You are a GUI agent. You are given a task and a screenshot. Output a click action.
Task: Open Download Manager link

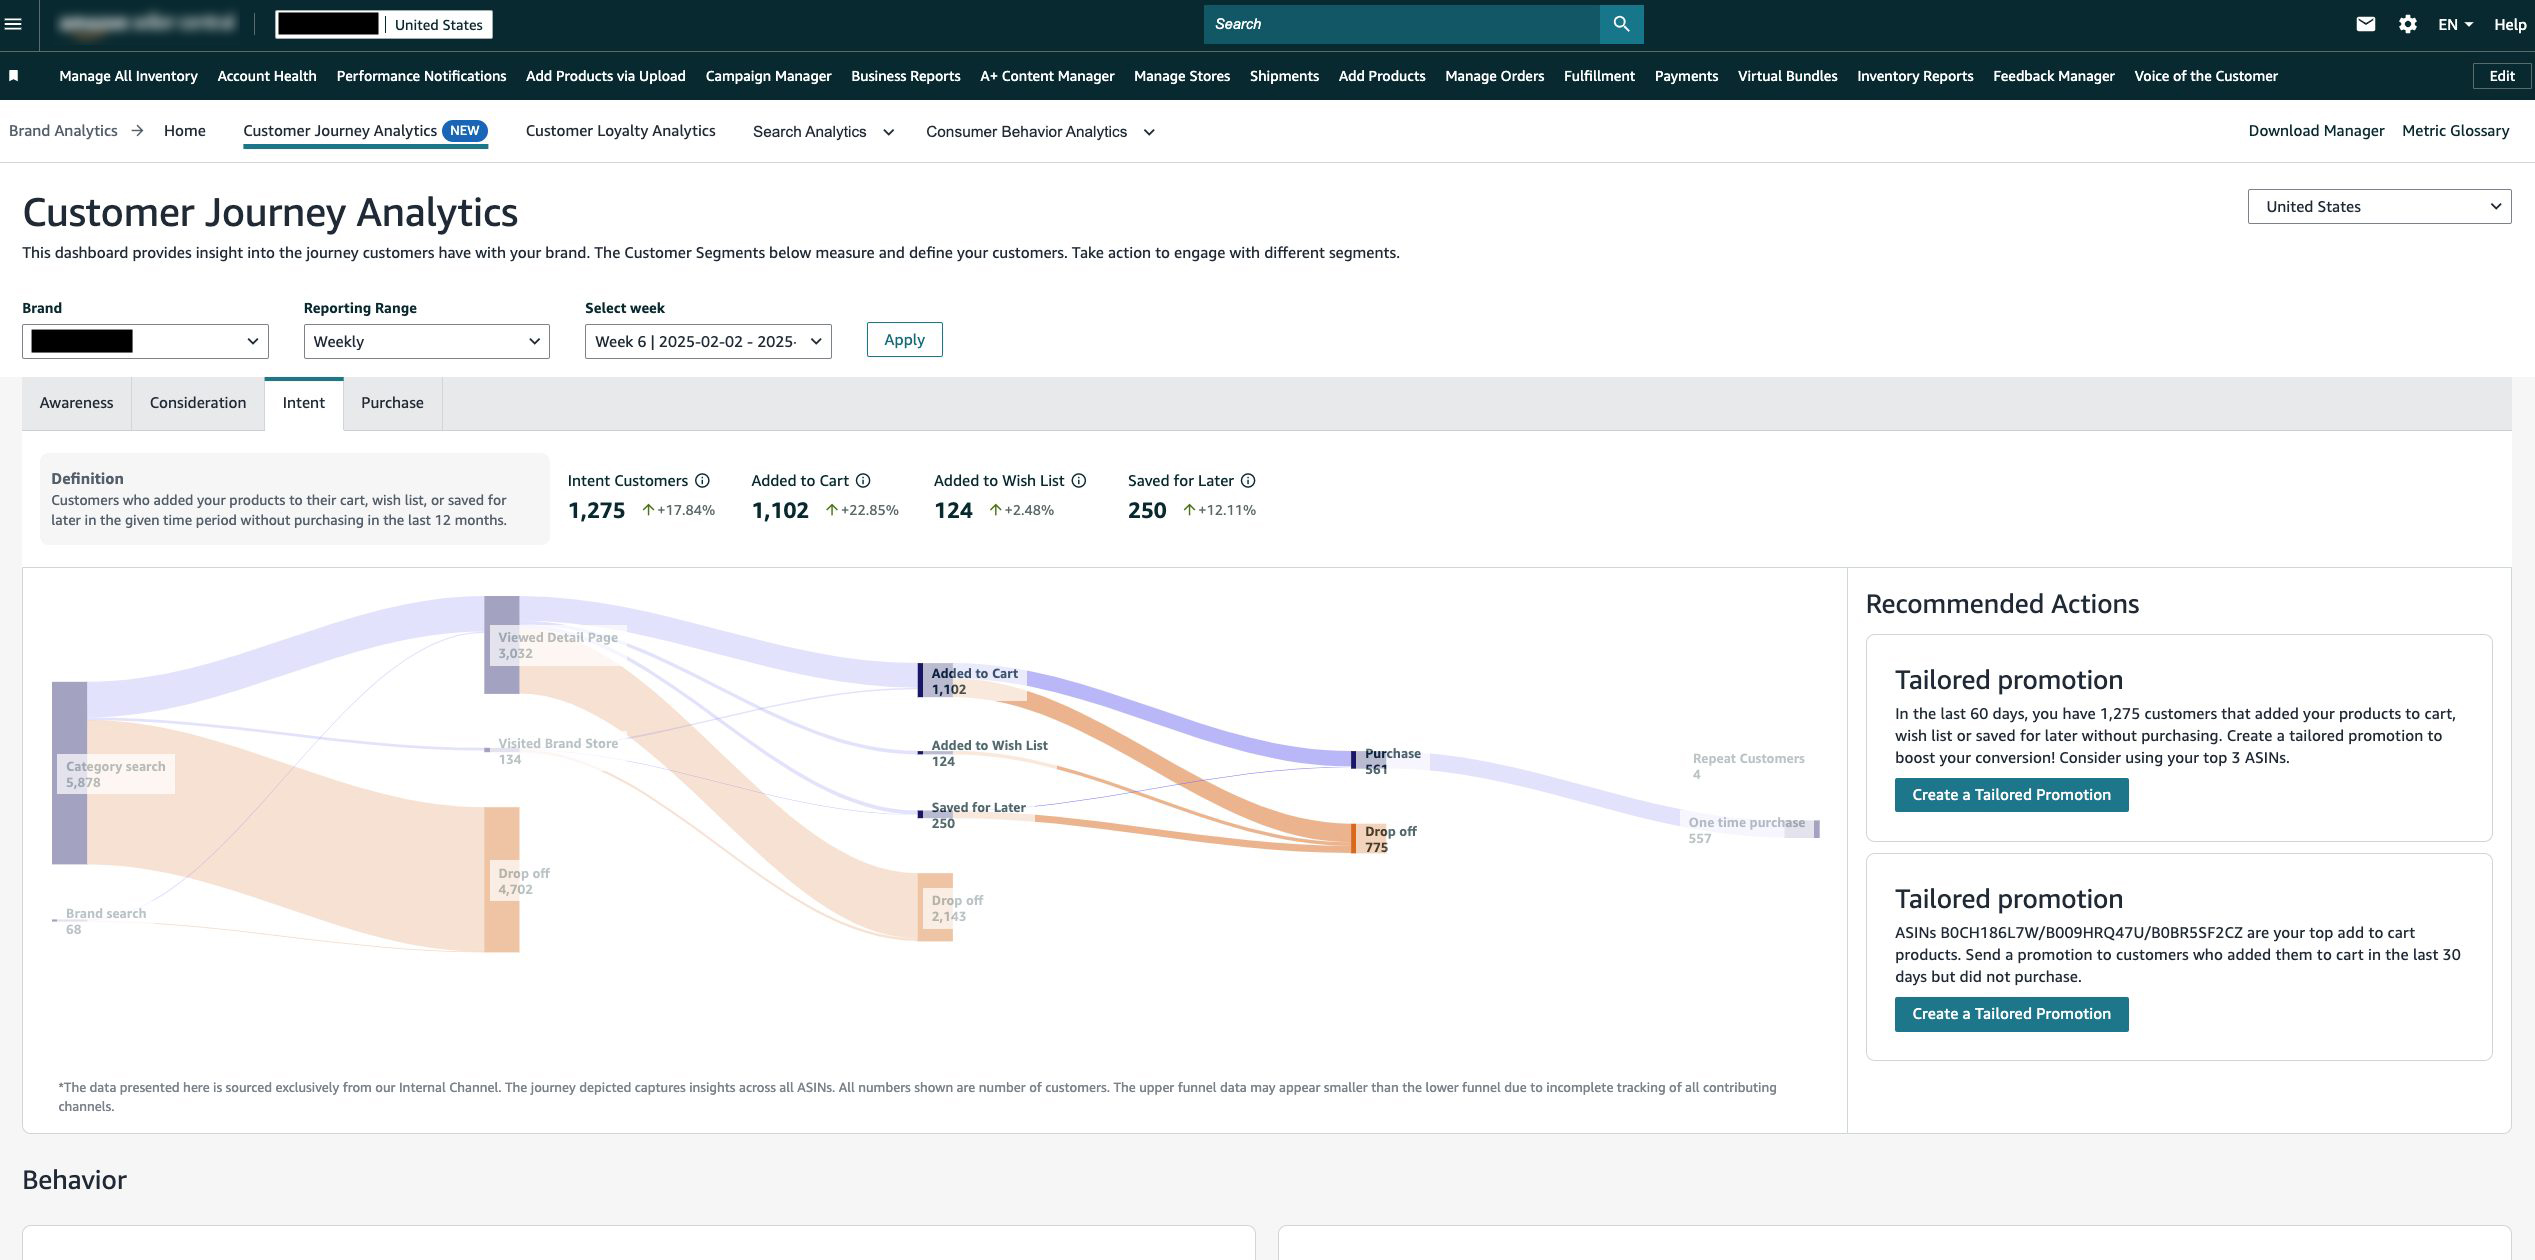2316,131
